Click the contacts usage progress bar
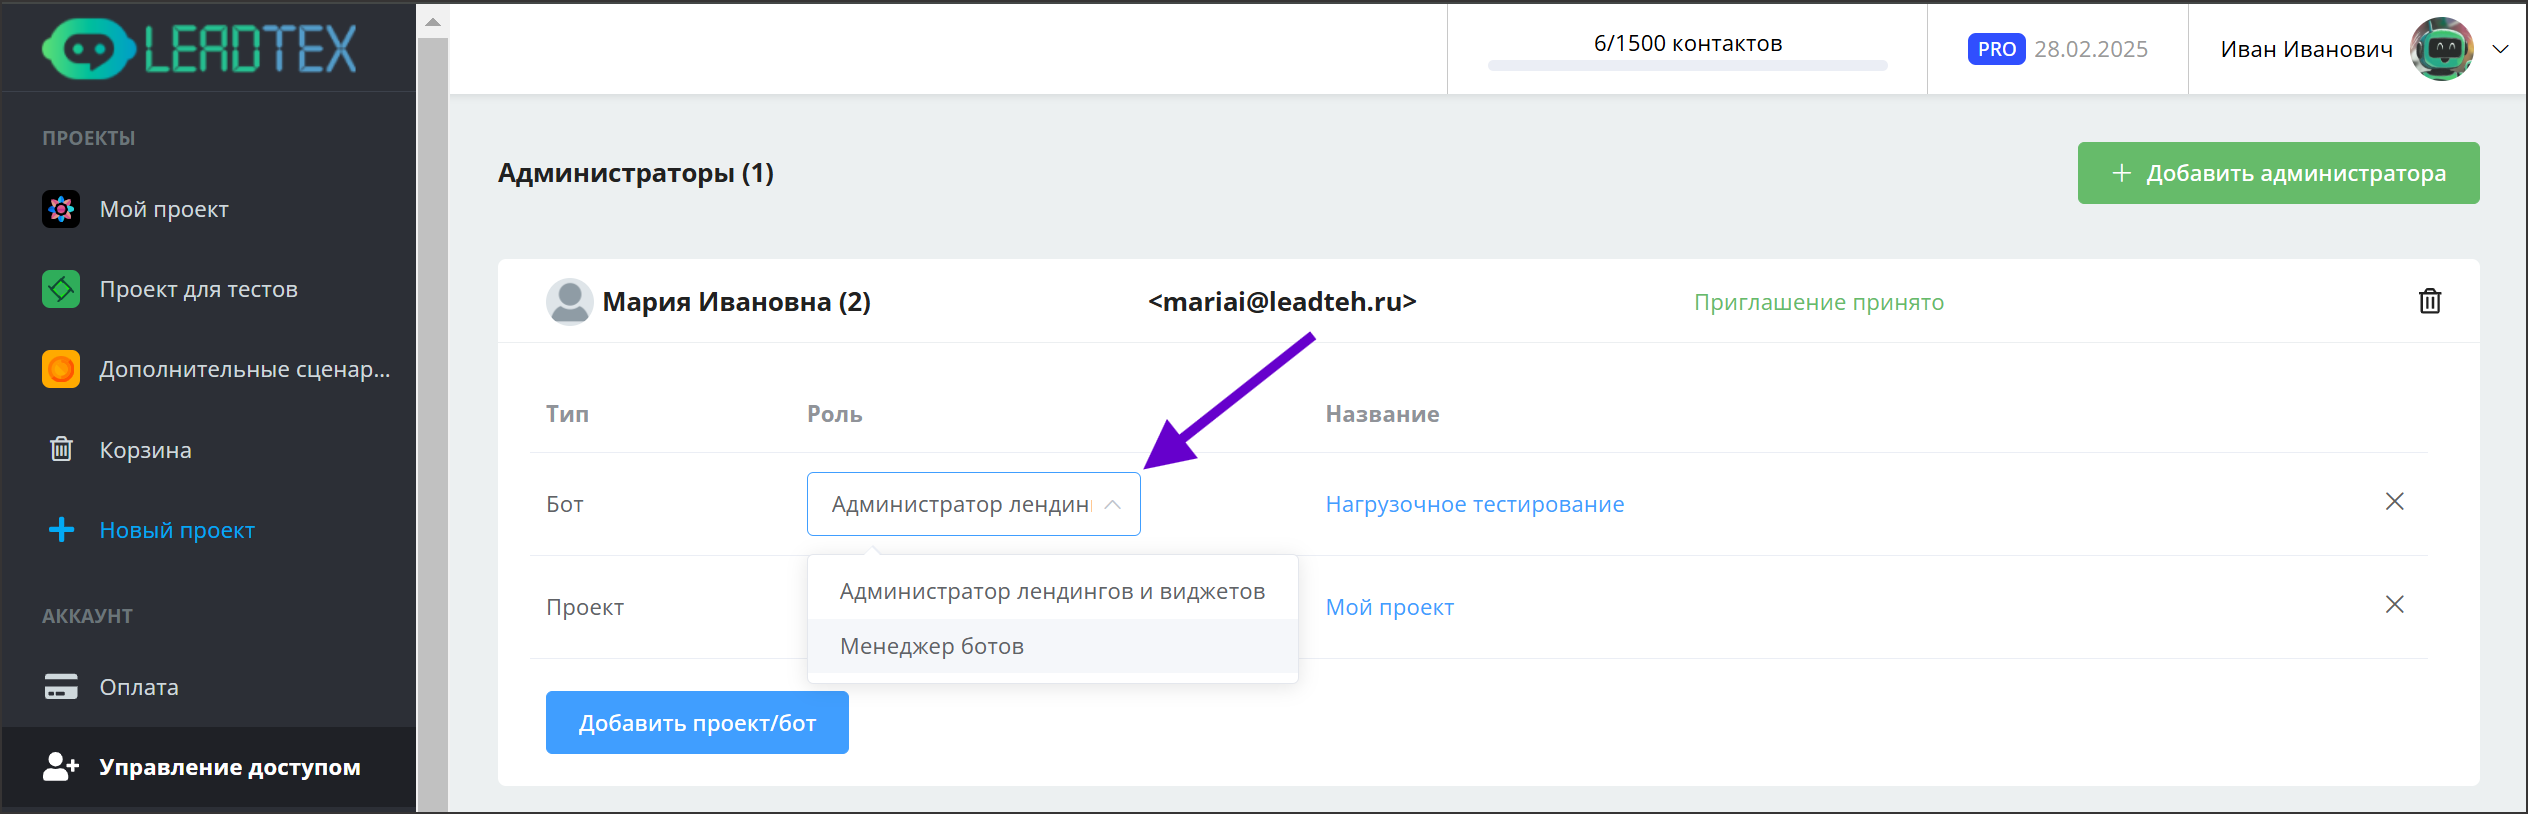2528x814 pixels. point(1687,66)
